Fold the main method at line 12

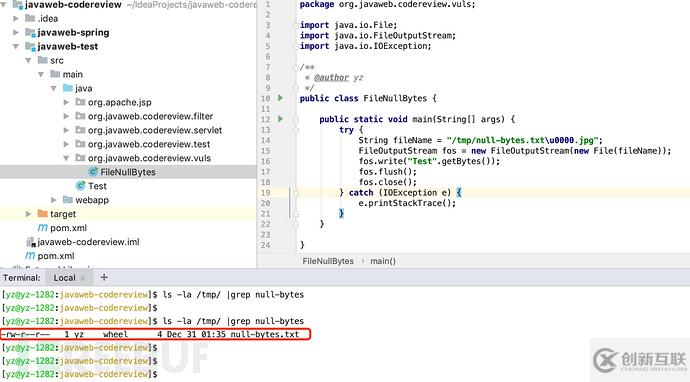(x=296, y=119)
